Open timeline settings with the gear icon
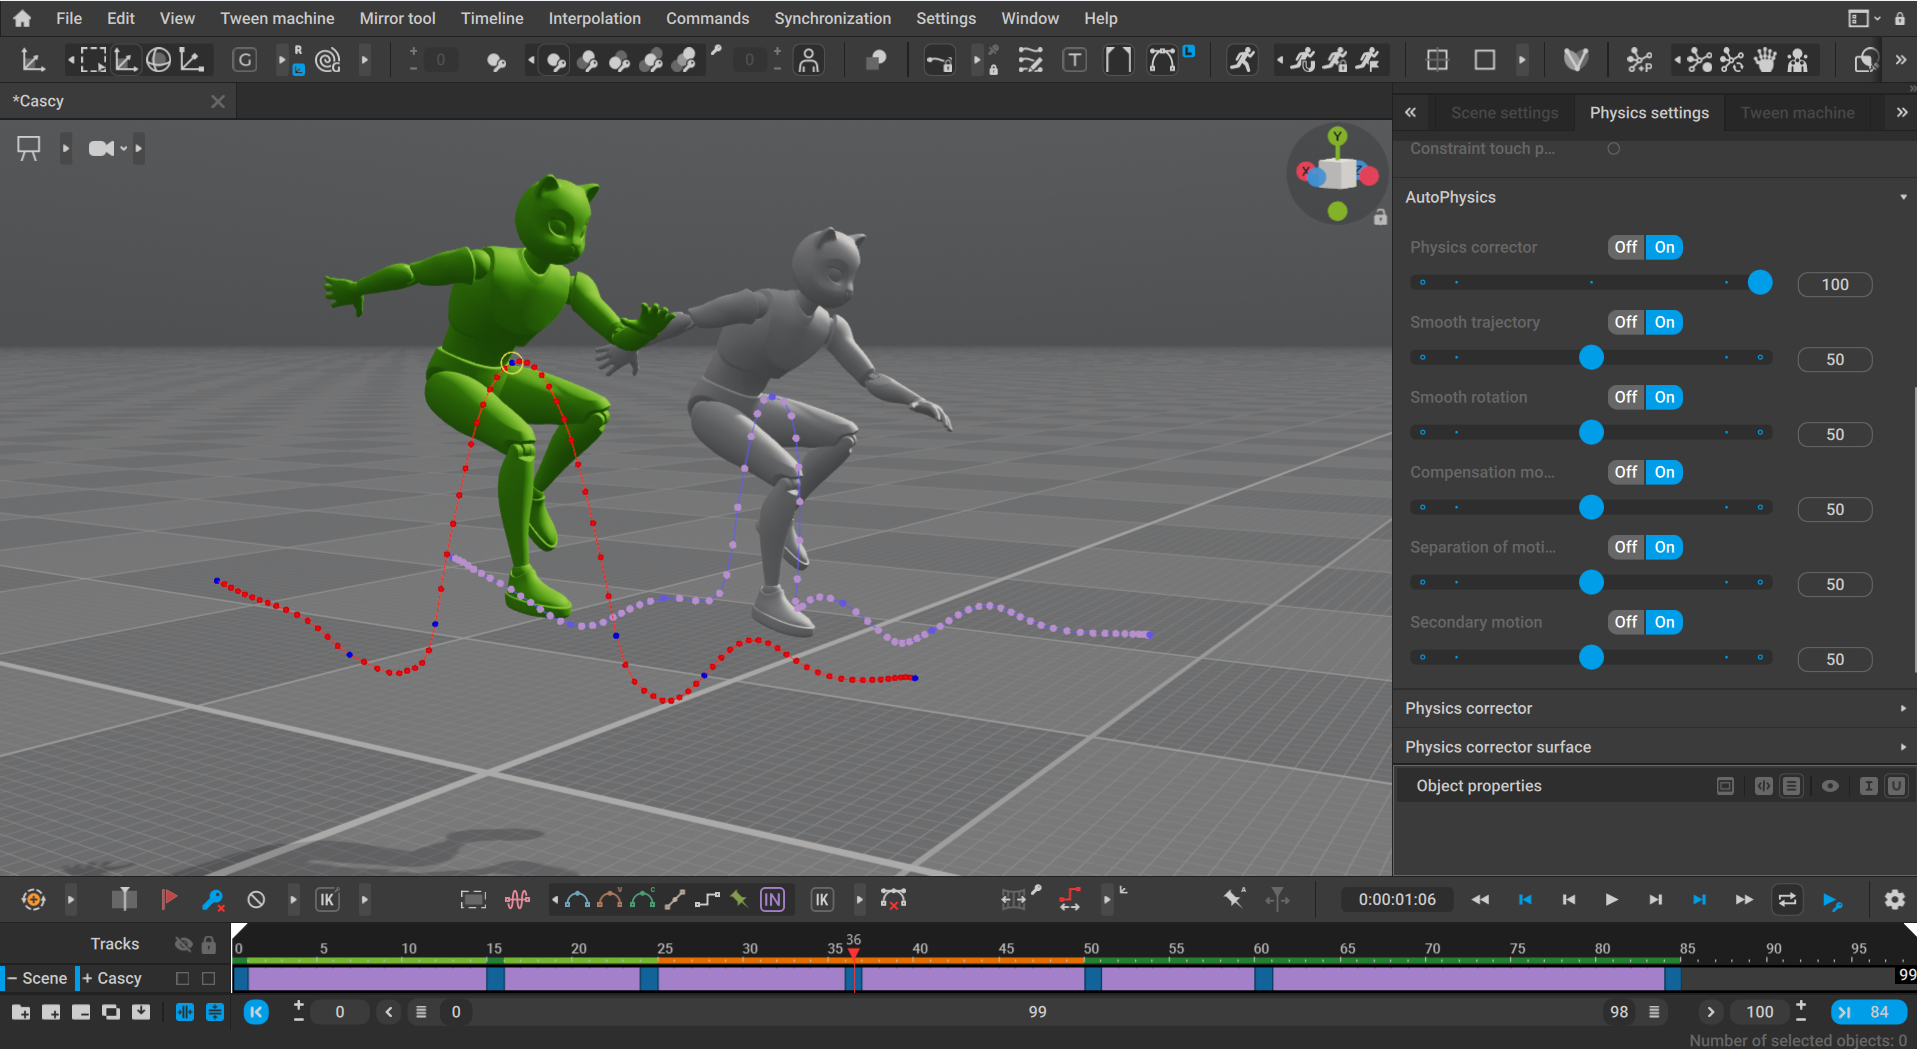This screenshot has width=1917, height=1049. click(x=1894, y=900)
